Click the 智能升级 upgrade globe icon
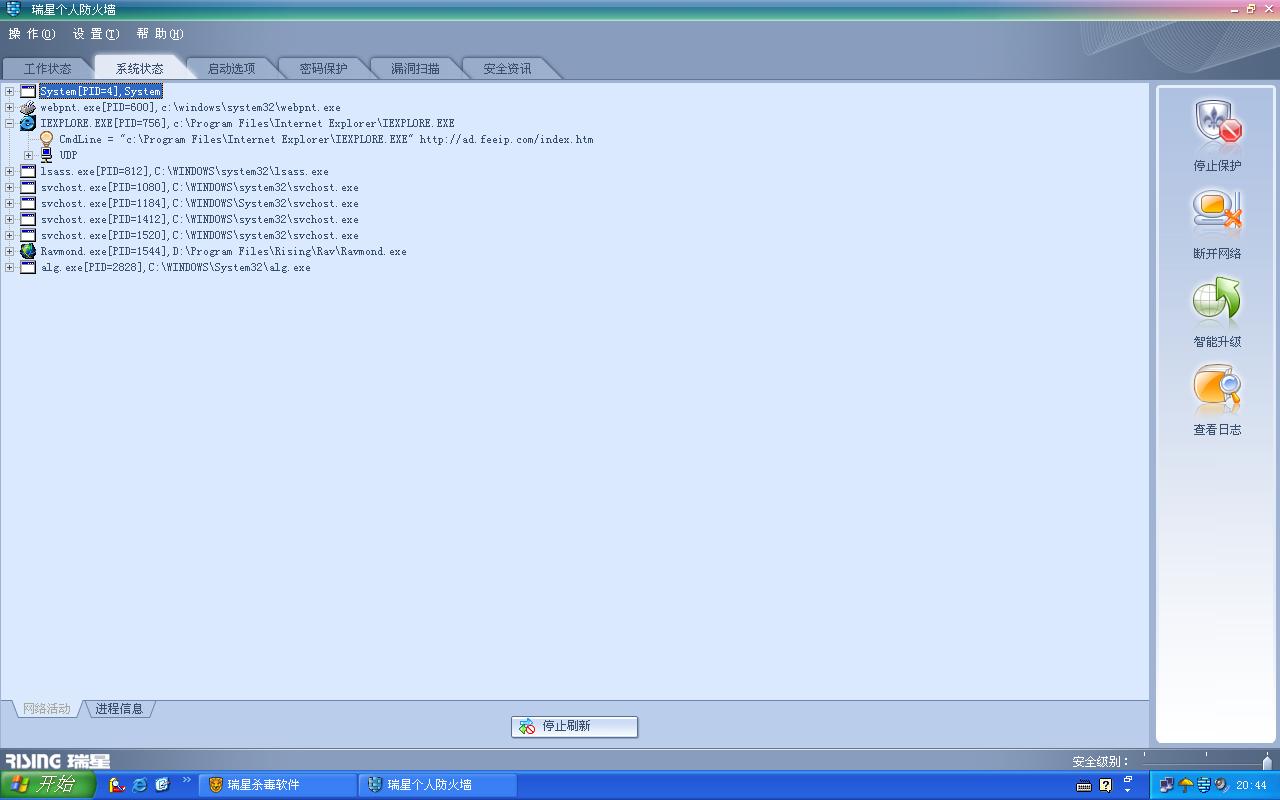The image size is (1280, 800). (1217, 300)
